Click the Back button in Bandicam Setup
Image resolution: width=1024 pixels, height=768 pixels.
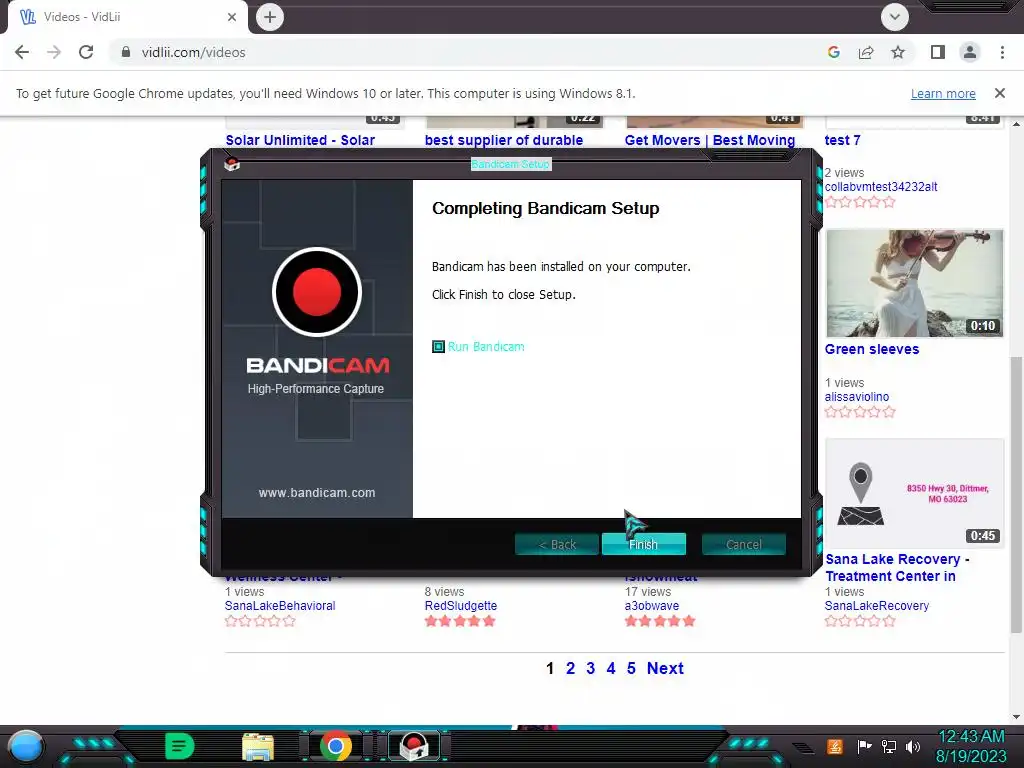(x=556, y=544)
